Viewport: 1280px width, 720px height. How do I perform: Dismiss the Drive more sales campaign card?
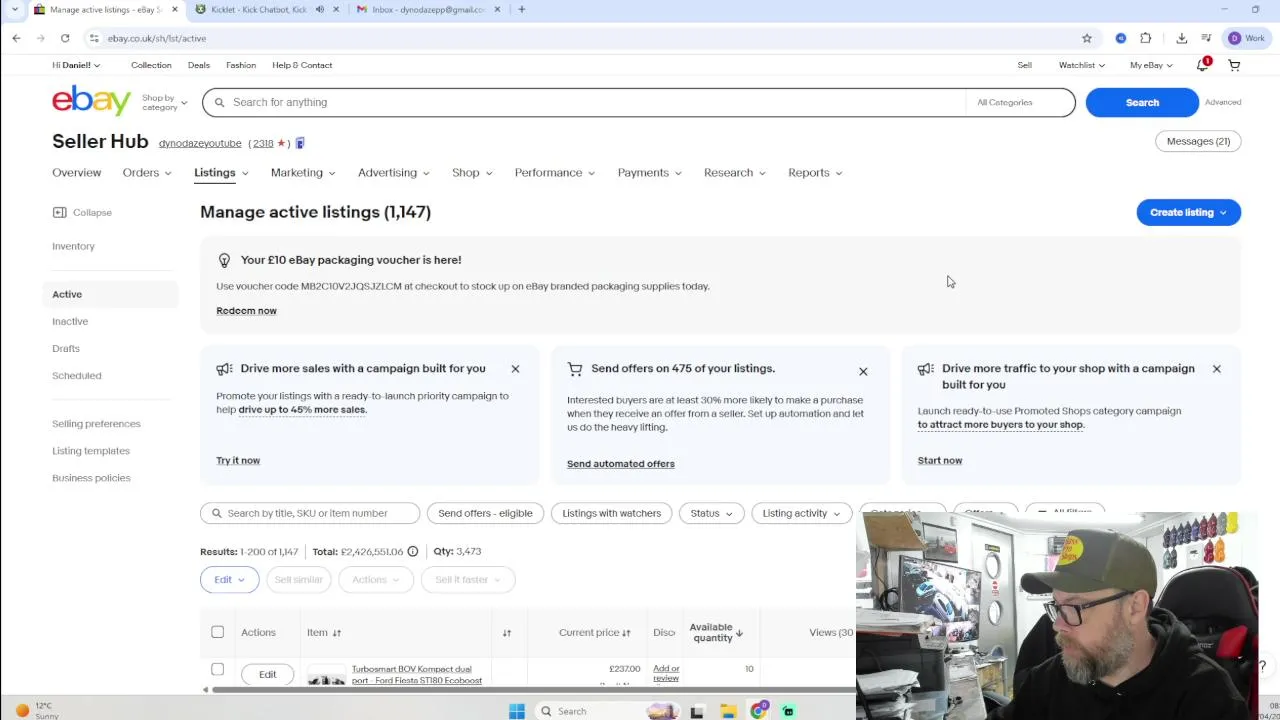[515, 369]
